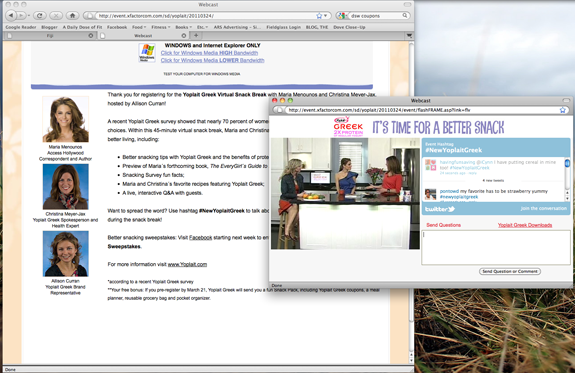Click the Windows Media logo icon
575x373 pixels.
(147, 53)
